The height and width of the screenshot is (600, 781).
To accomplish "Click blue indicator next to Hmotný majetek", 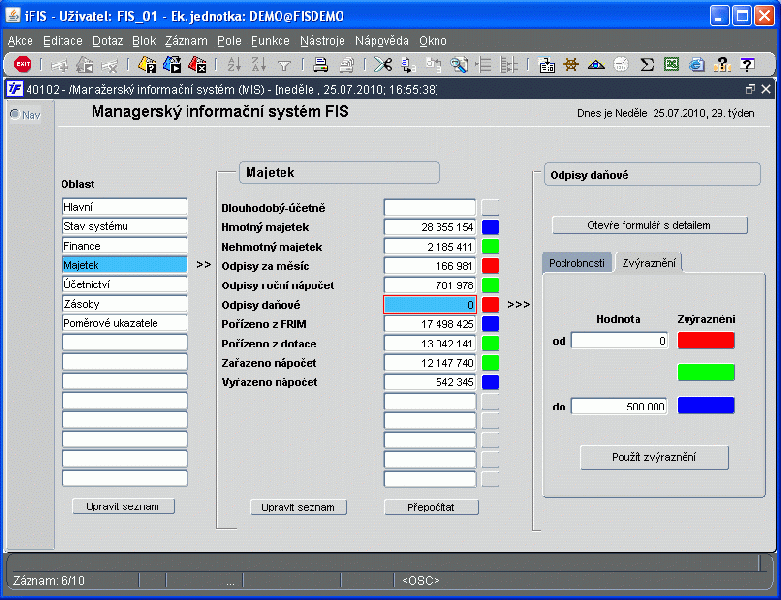I will click(x=491, y=227).
